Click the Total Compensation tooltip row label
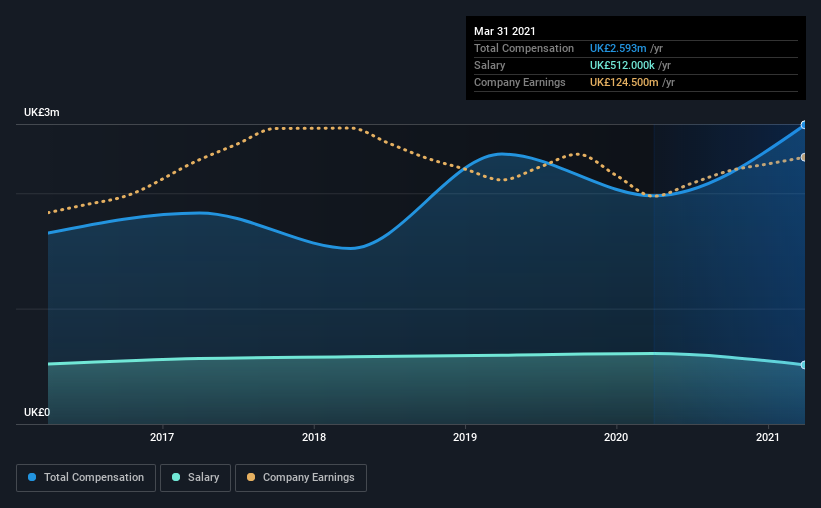This screenshot has width=821, height=508. 524,48
